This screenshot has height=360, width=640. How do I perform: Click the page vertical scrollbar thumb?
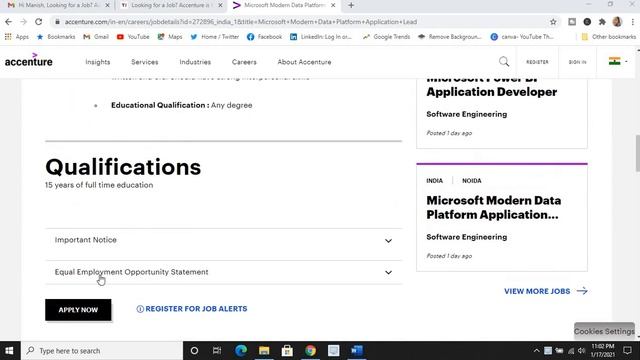point(638,153)
